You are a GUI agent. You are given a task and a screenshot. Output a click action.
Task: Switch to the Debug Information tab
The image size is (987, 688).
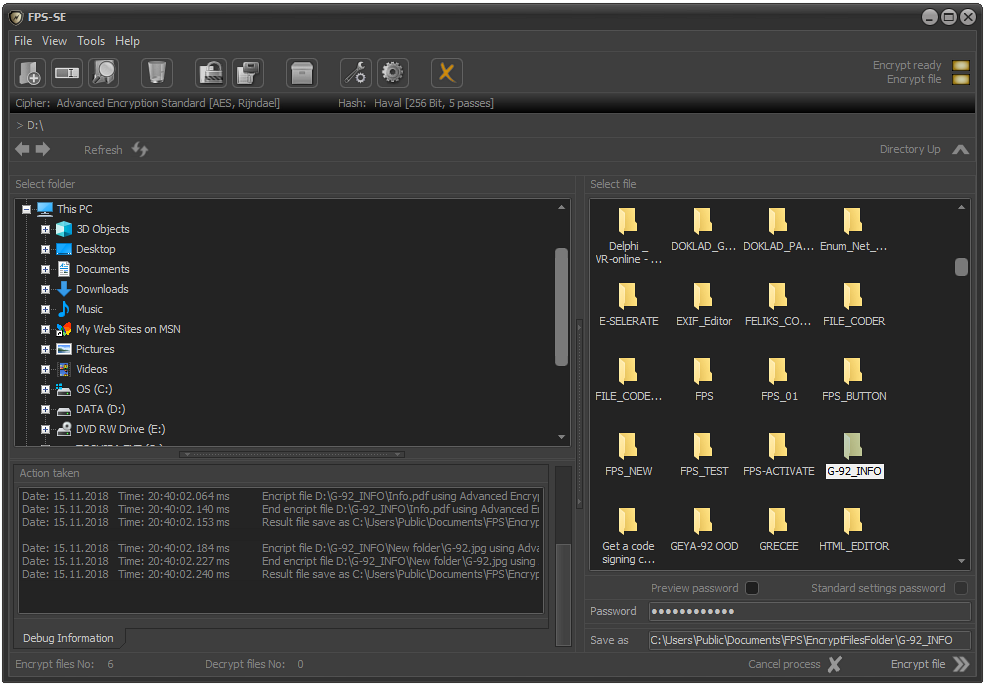68,638
